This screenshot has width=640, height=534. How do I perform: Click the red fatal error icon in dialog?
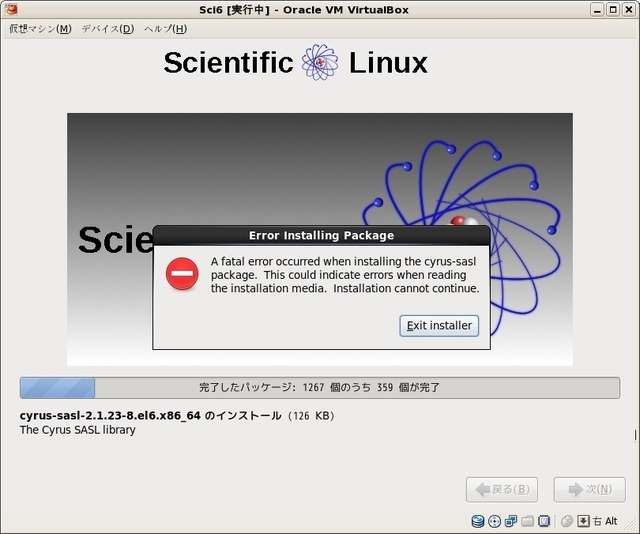(x=182, y=274)
